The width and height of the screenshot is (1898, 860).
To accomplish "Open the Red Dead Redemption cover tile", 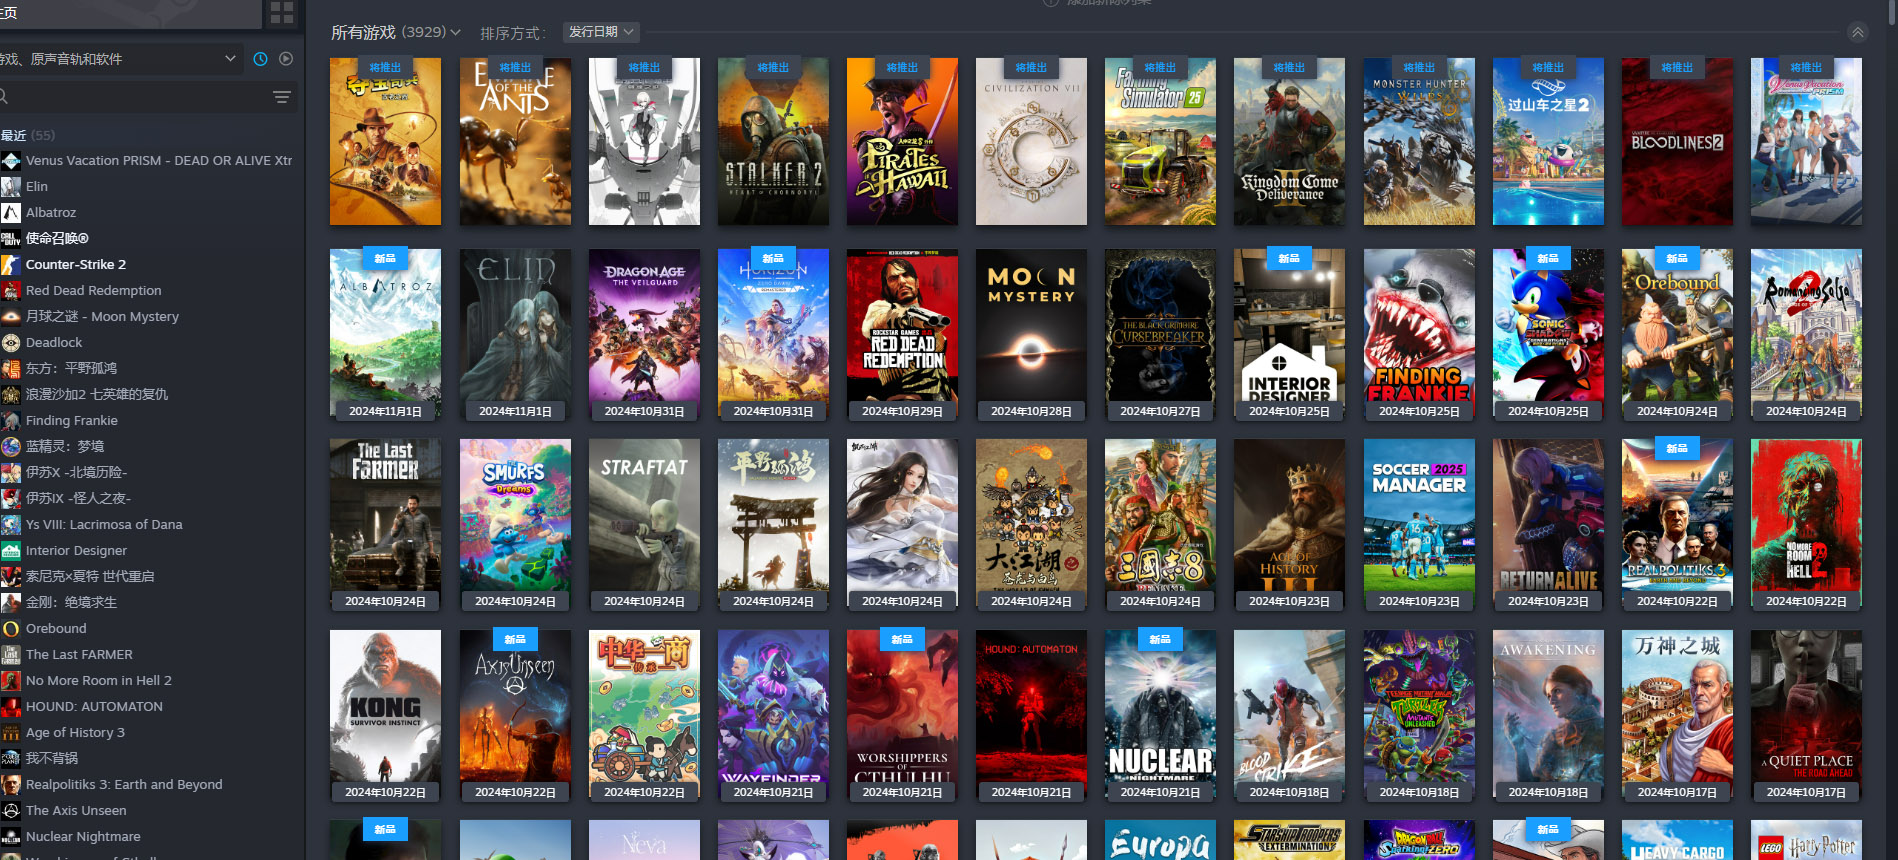I will tap(902, 332).
